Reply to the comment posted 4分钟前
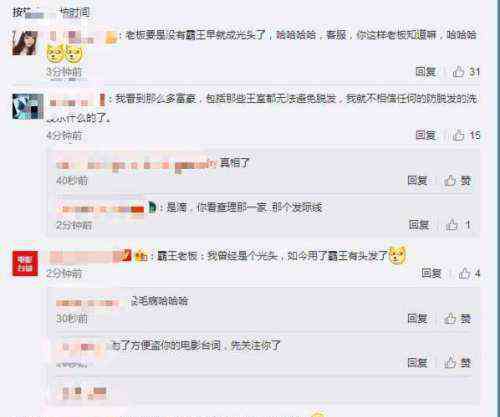The width and height of the screenshot is (500, 417). pos(425,135)
